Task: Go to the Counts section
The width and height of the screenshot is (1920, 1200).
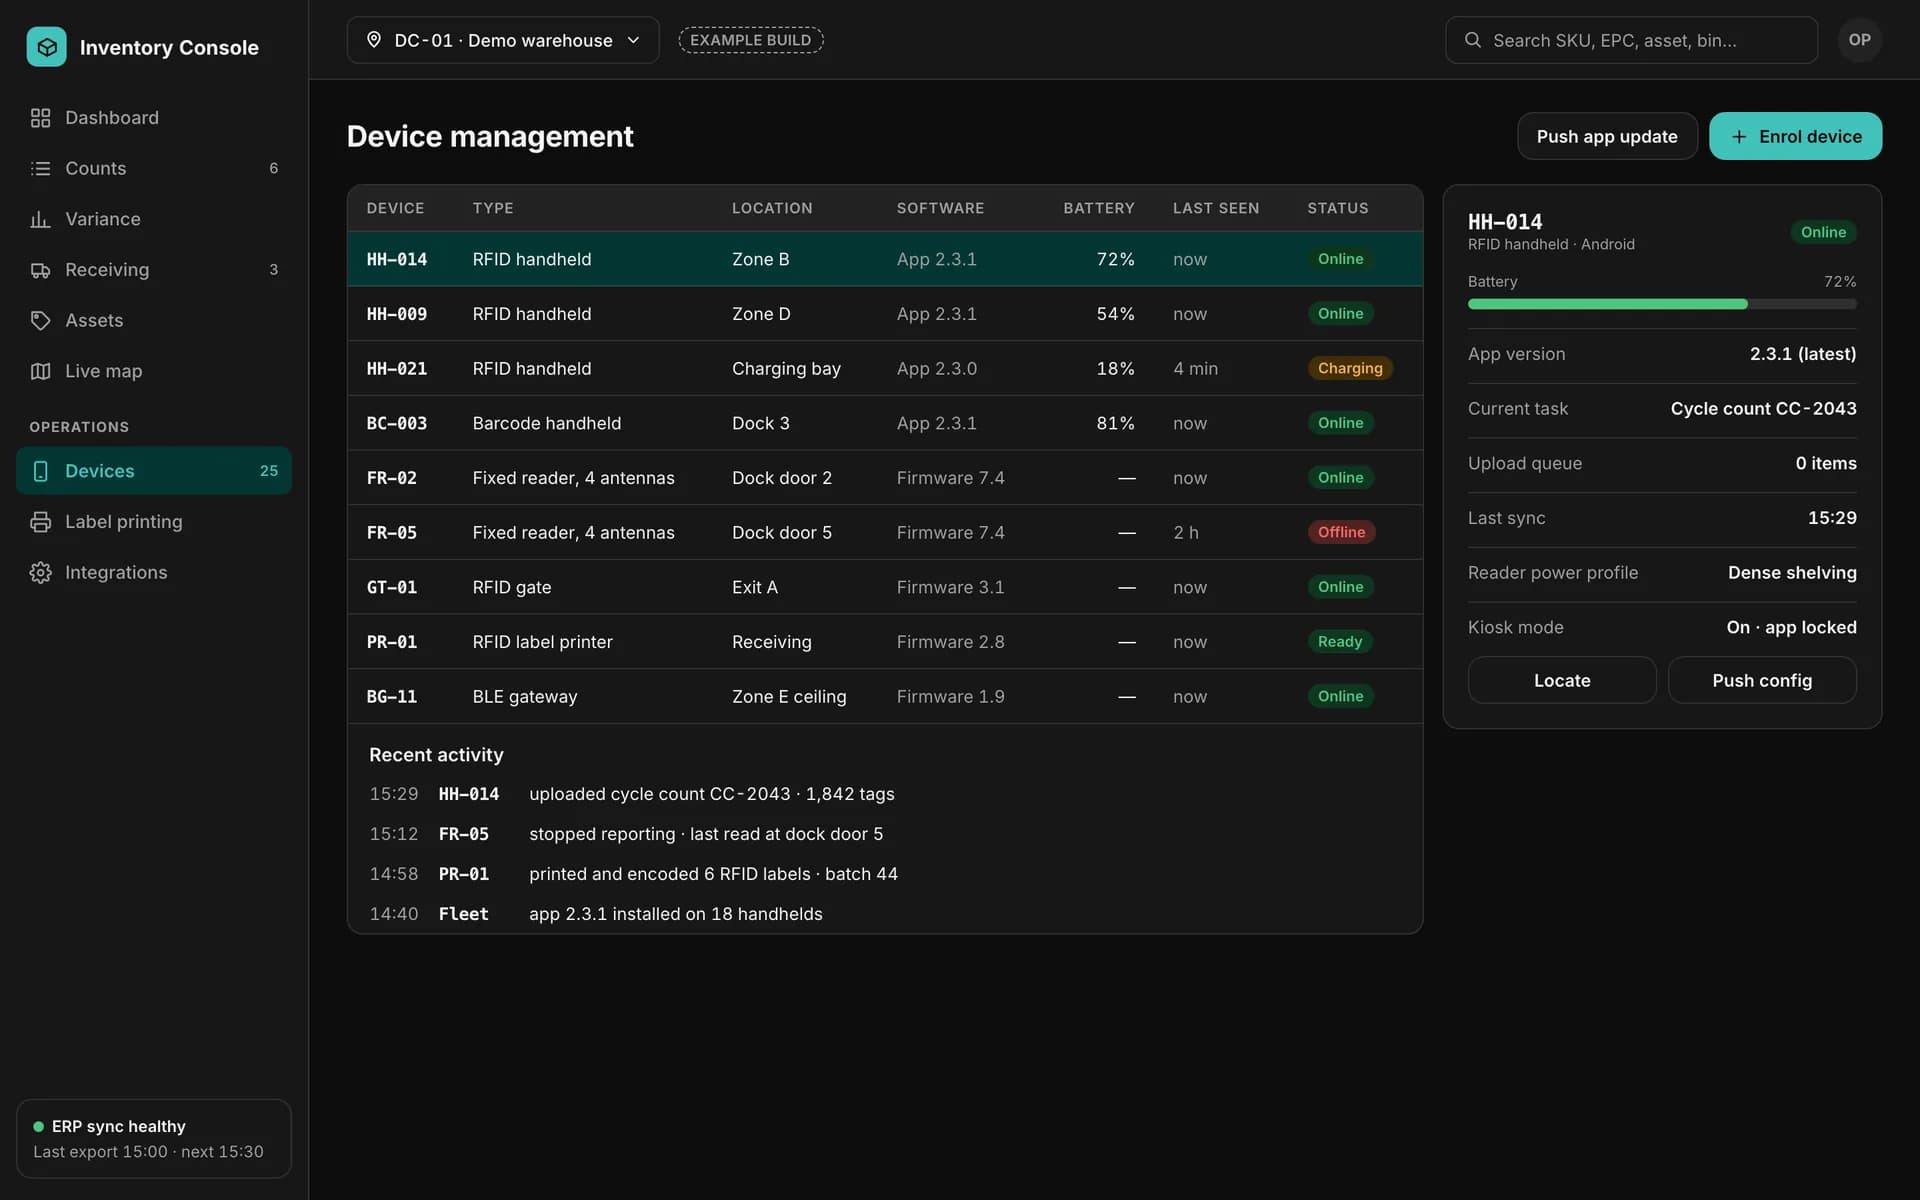Action: 154,168
